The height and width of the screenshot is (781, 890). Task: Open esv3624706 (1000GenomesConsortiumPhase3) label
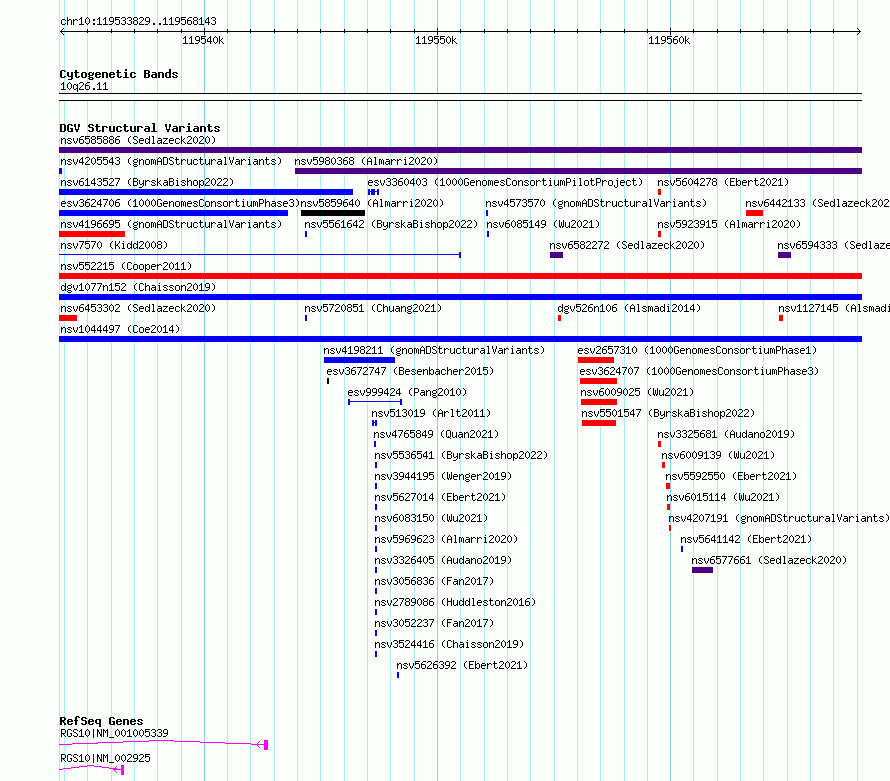pos(180,203)
